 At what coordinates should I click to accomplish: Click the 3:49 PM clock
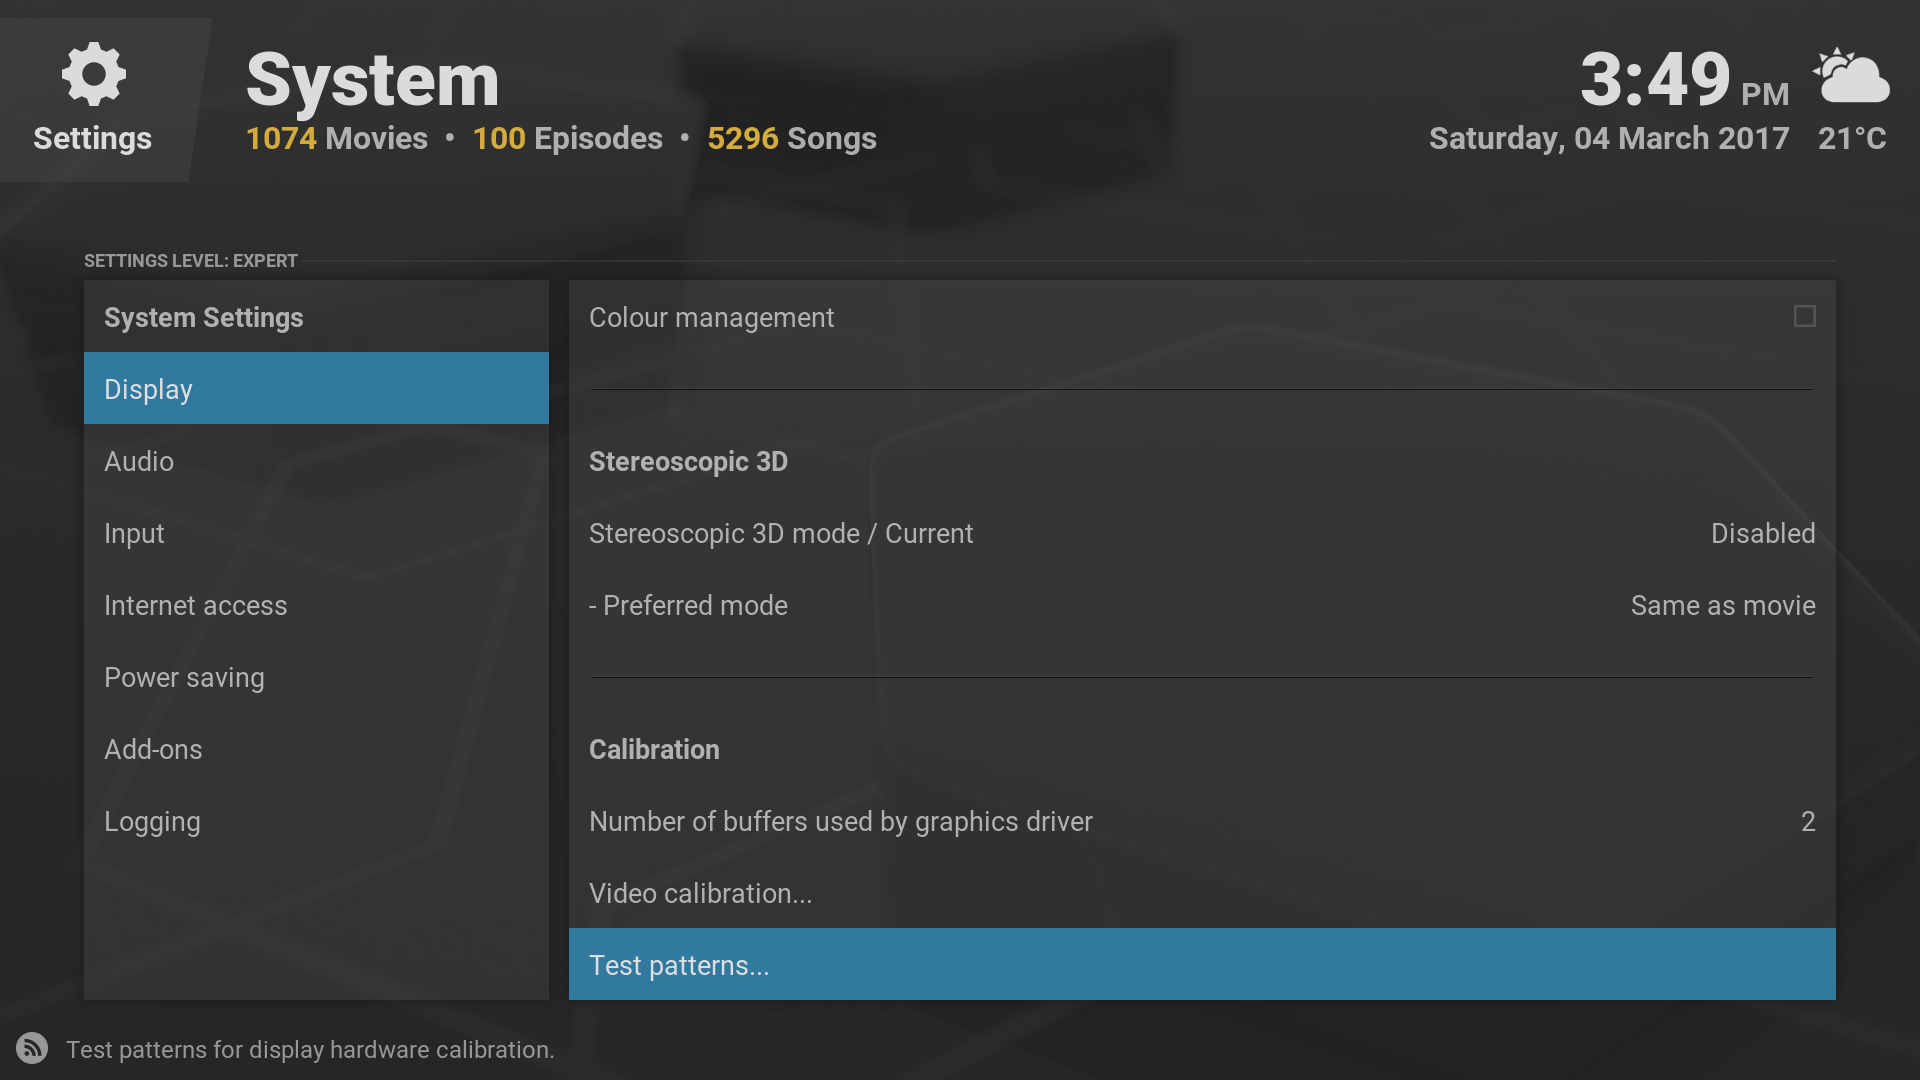click(1683, 80)
